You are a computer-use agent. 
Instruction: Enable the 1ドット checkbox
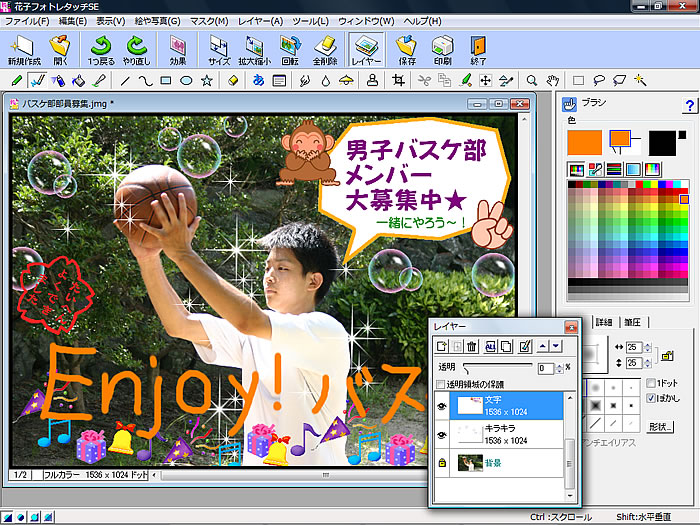[651, 383]
